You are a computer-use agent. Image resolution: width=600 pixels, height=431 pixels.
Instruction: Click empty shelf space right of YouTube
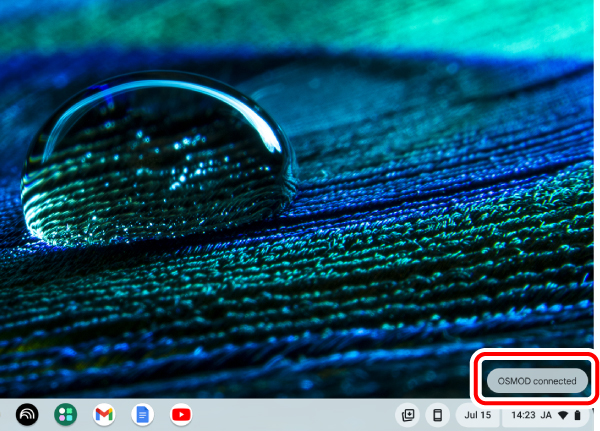290,414
